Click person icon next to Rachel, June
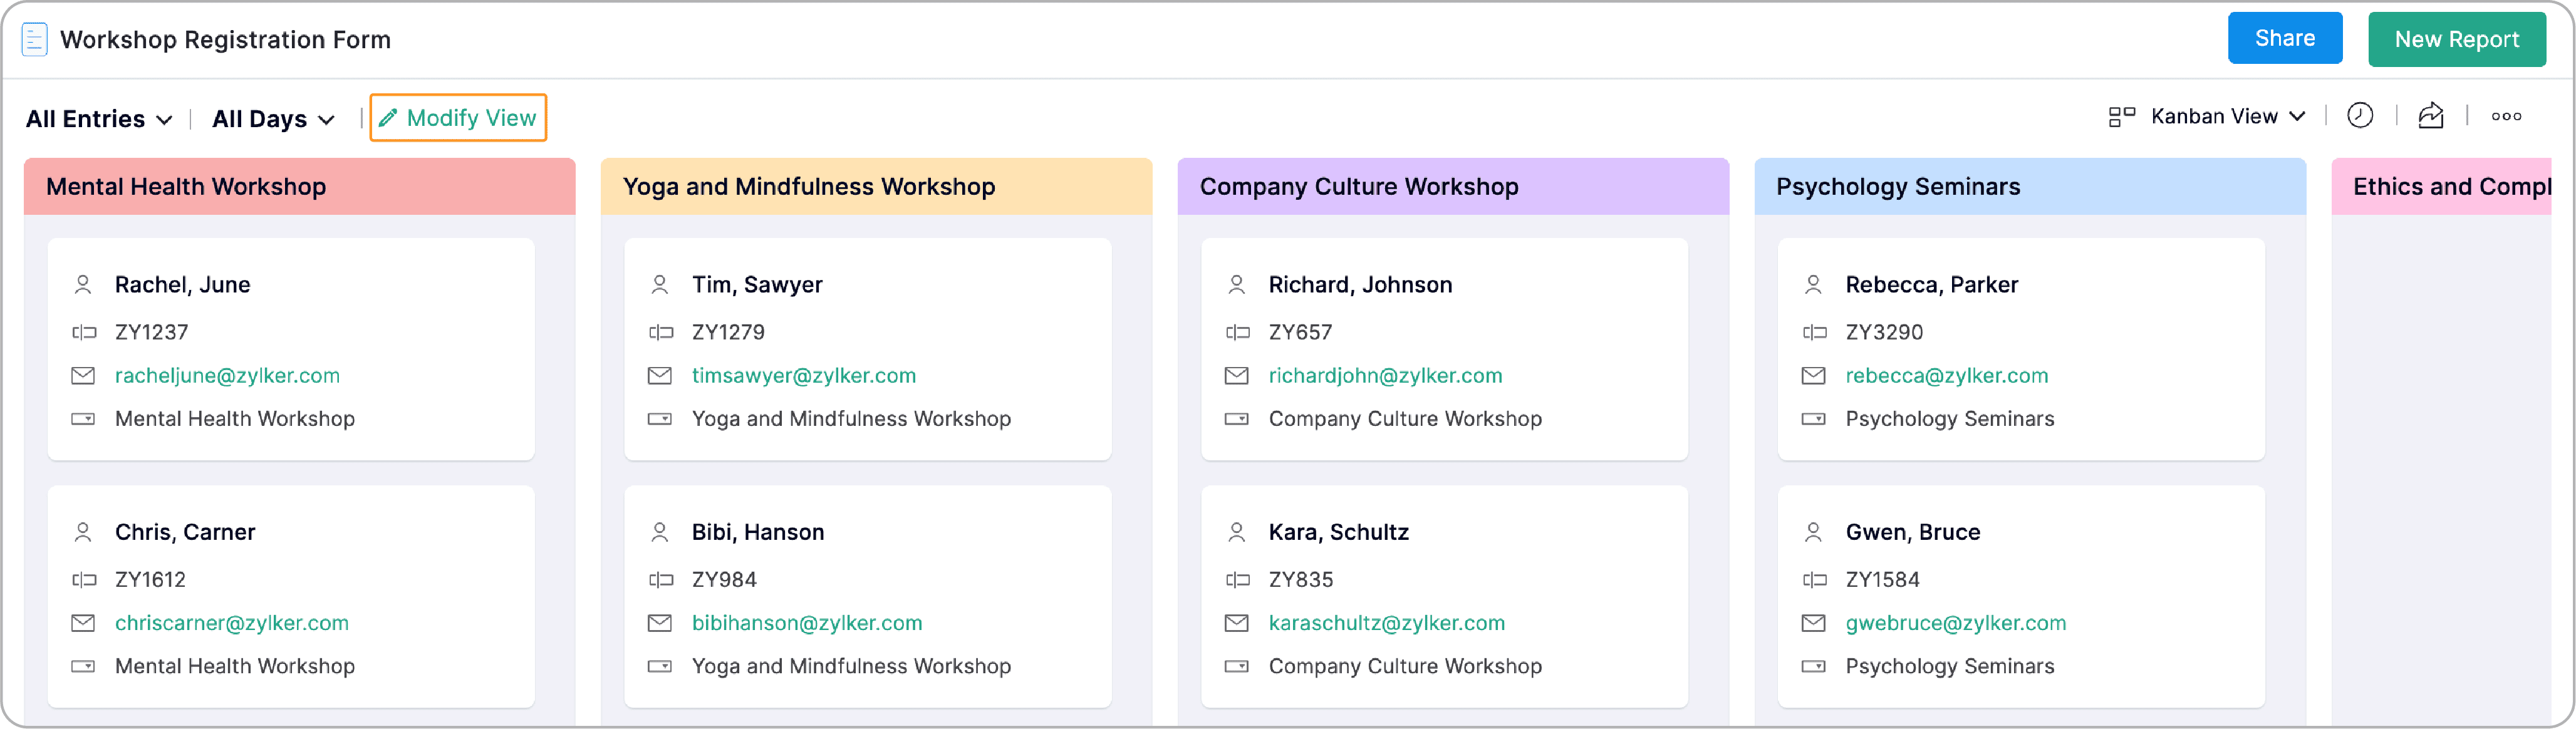The height and width of the screenshot is (729, 2576). click(x=83, y=285)
